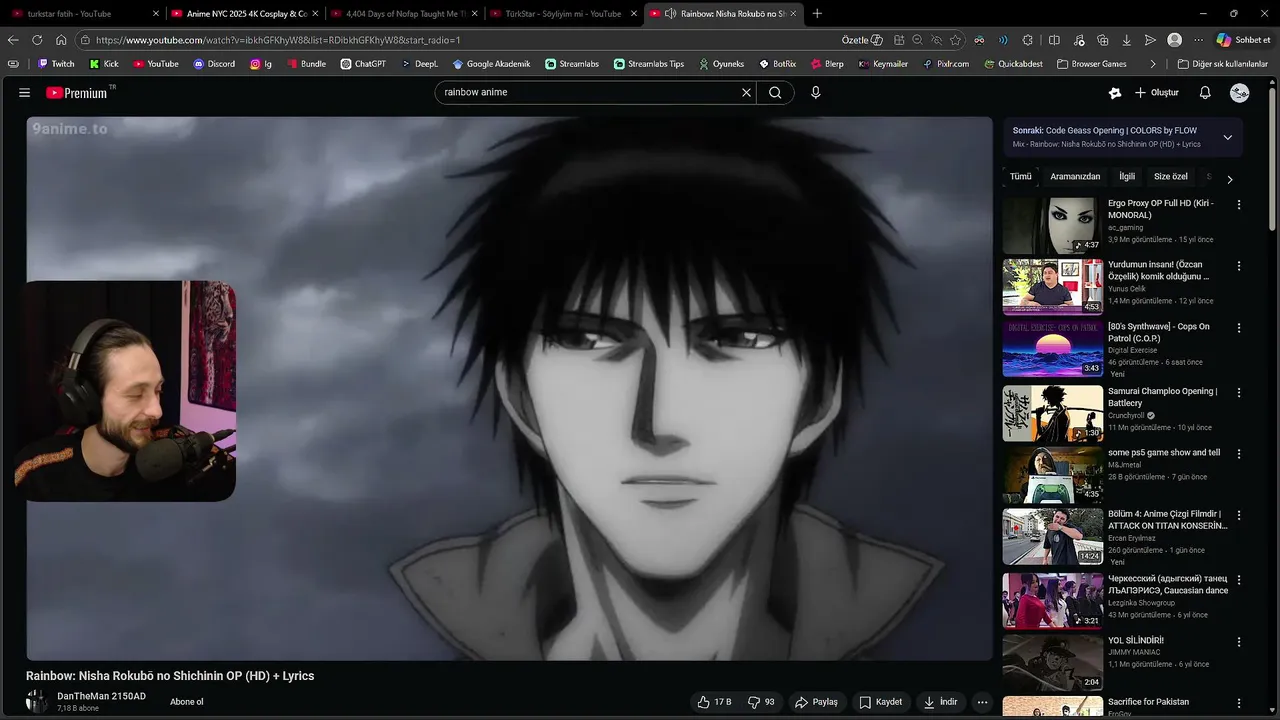Close the 4,404 Days of Nofap tab

474,14
